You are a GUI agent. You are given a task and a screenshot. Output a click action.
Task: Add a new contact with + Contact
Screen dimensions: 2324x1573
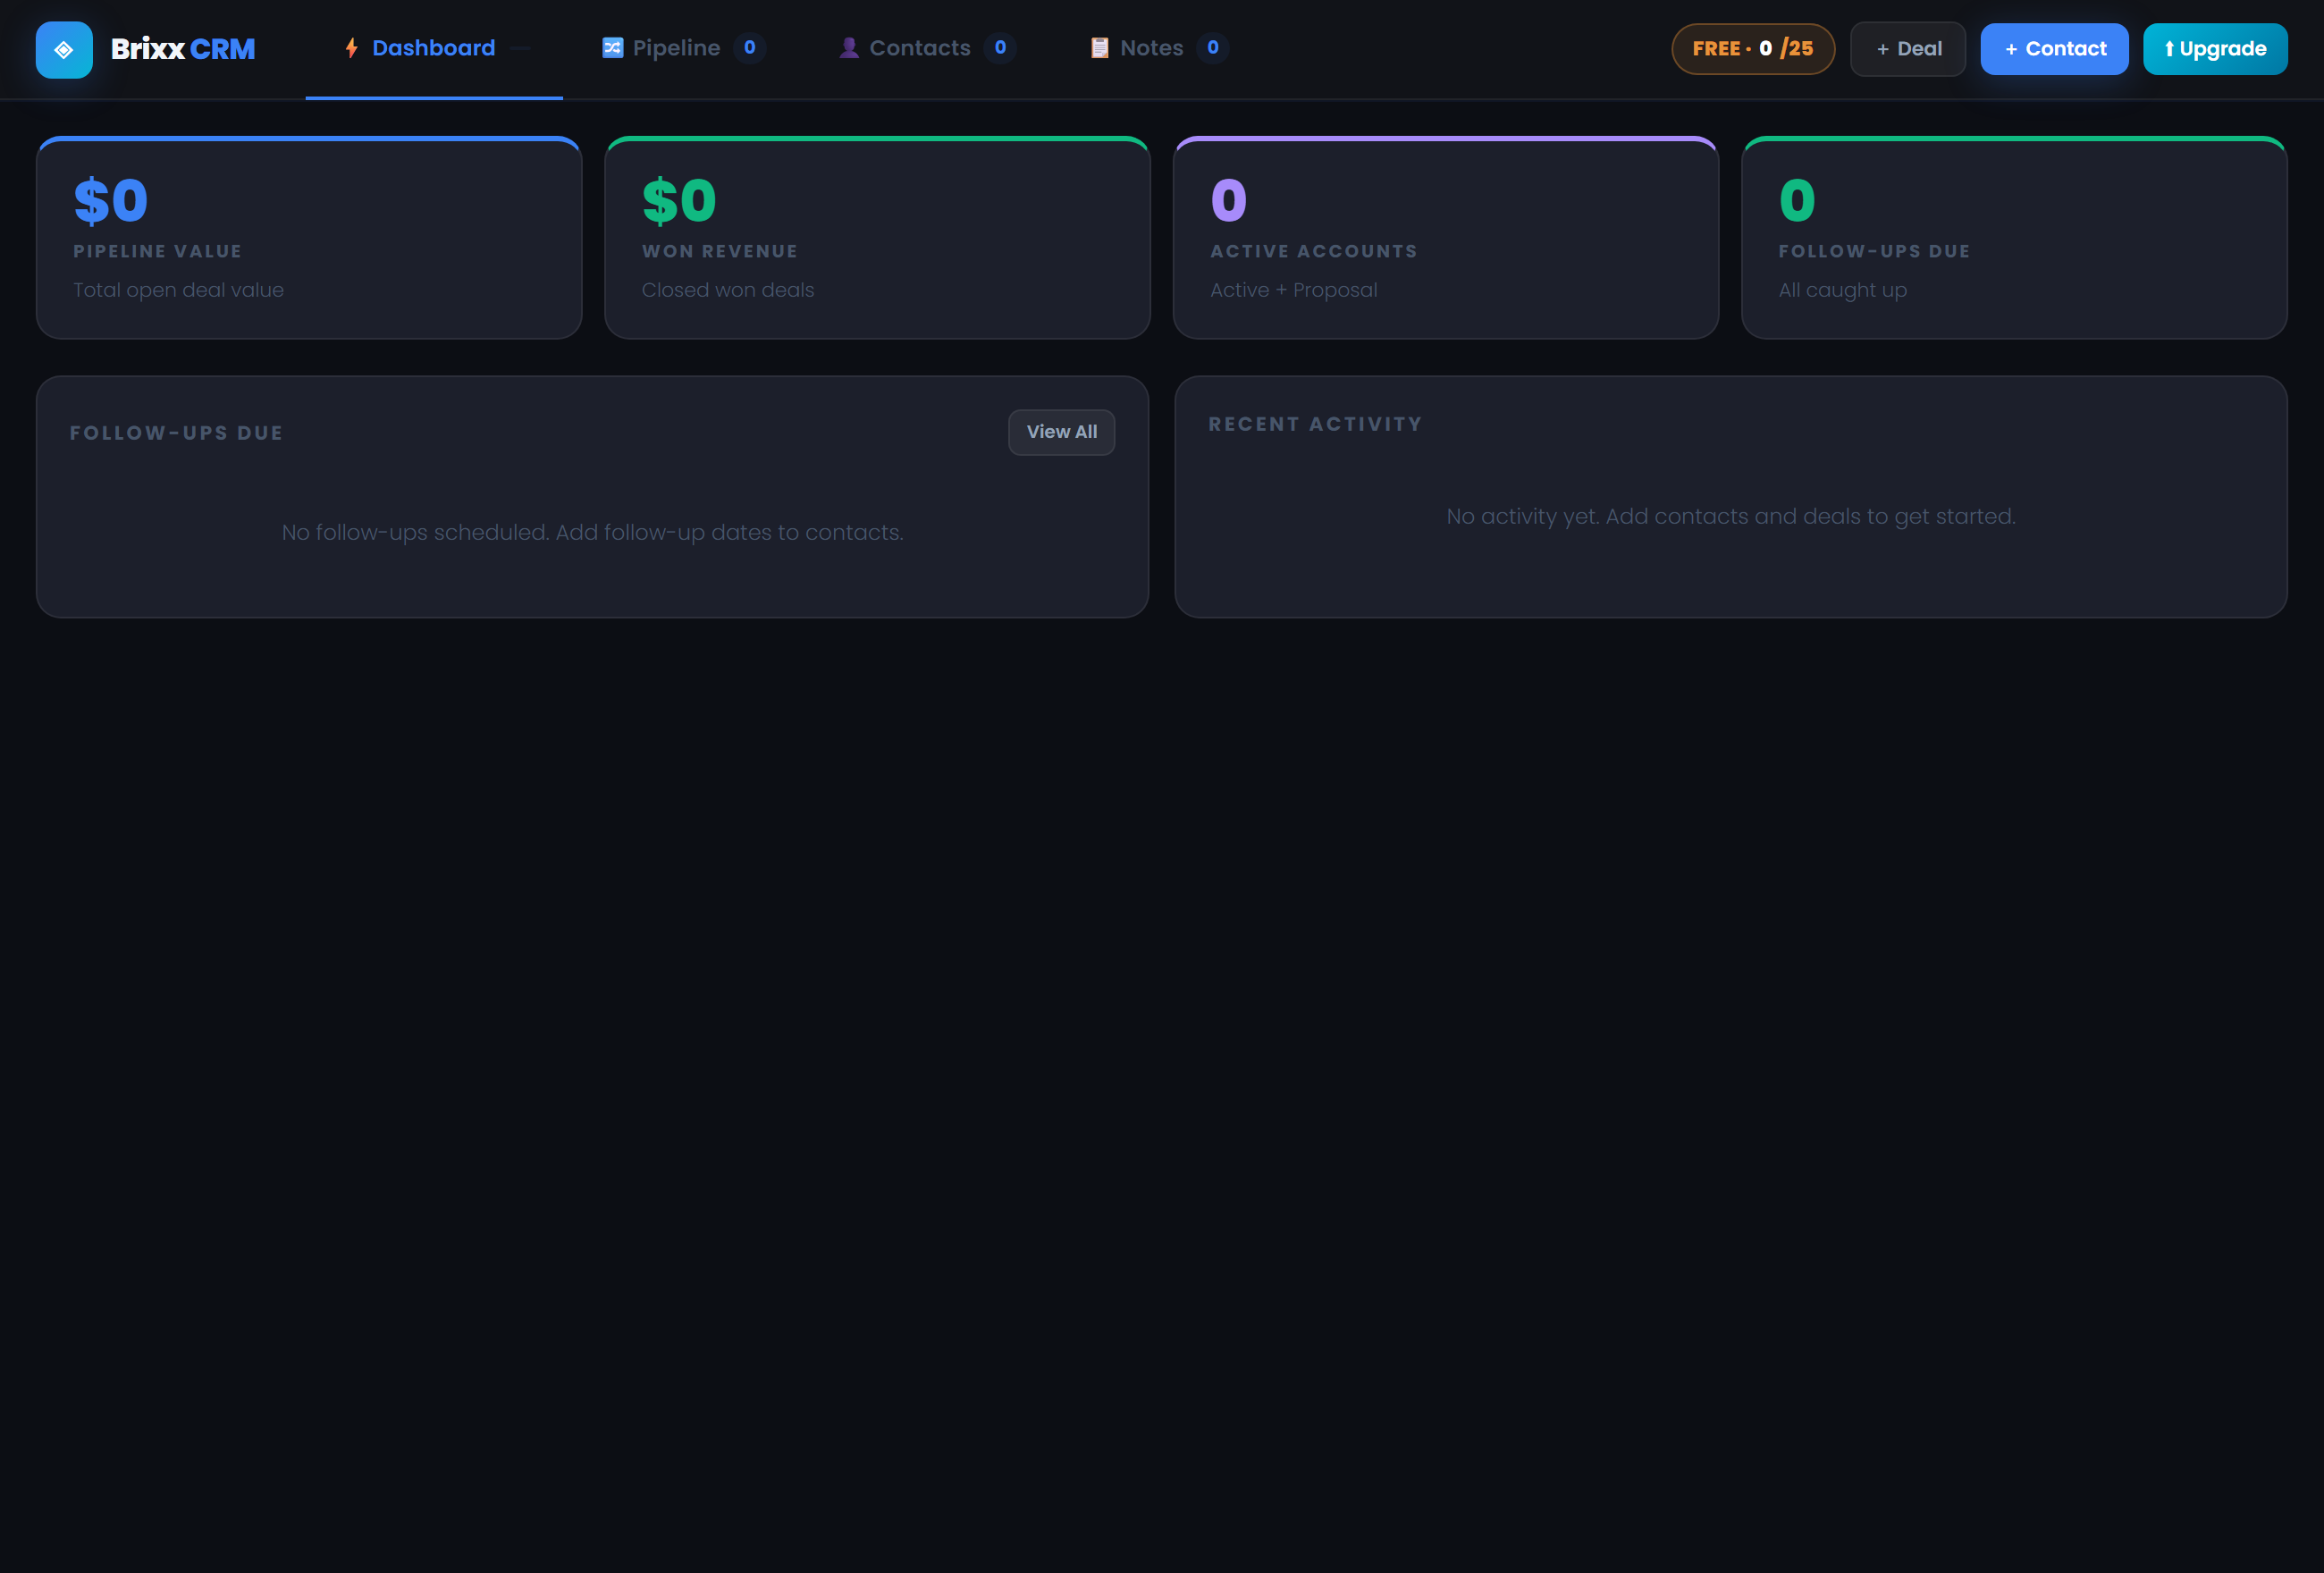pos(2054,49)
